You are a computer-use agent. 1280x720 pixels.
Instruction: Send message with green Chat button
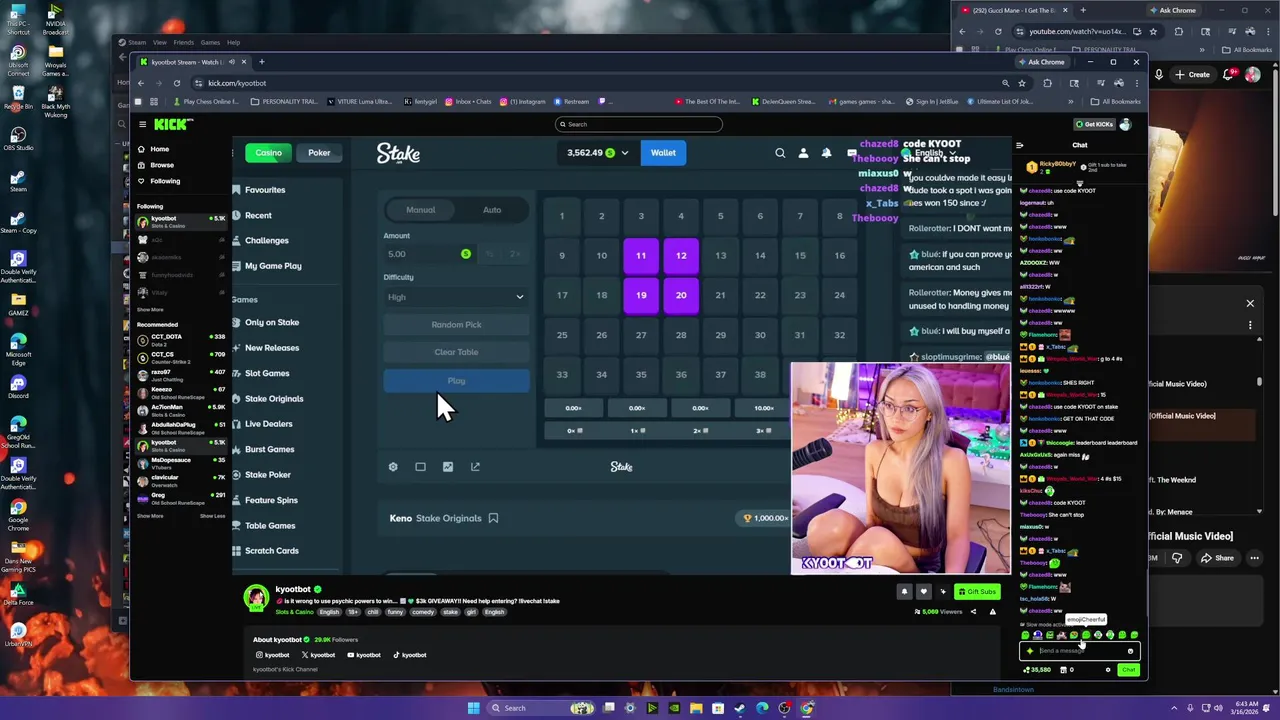(1128, 670)
